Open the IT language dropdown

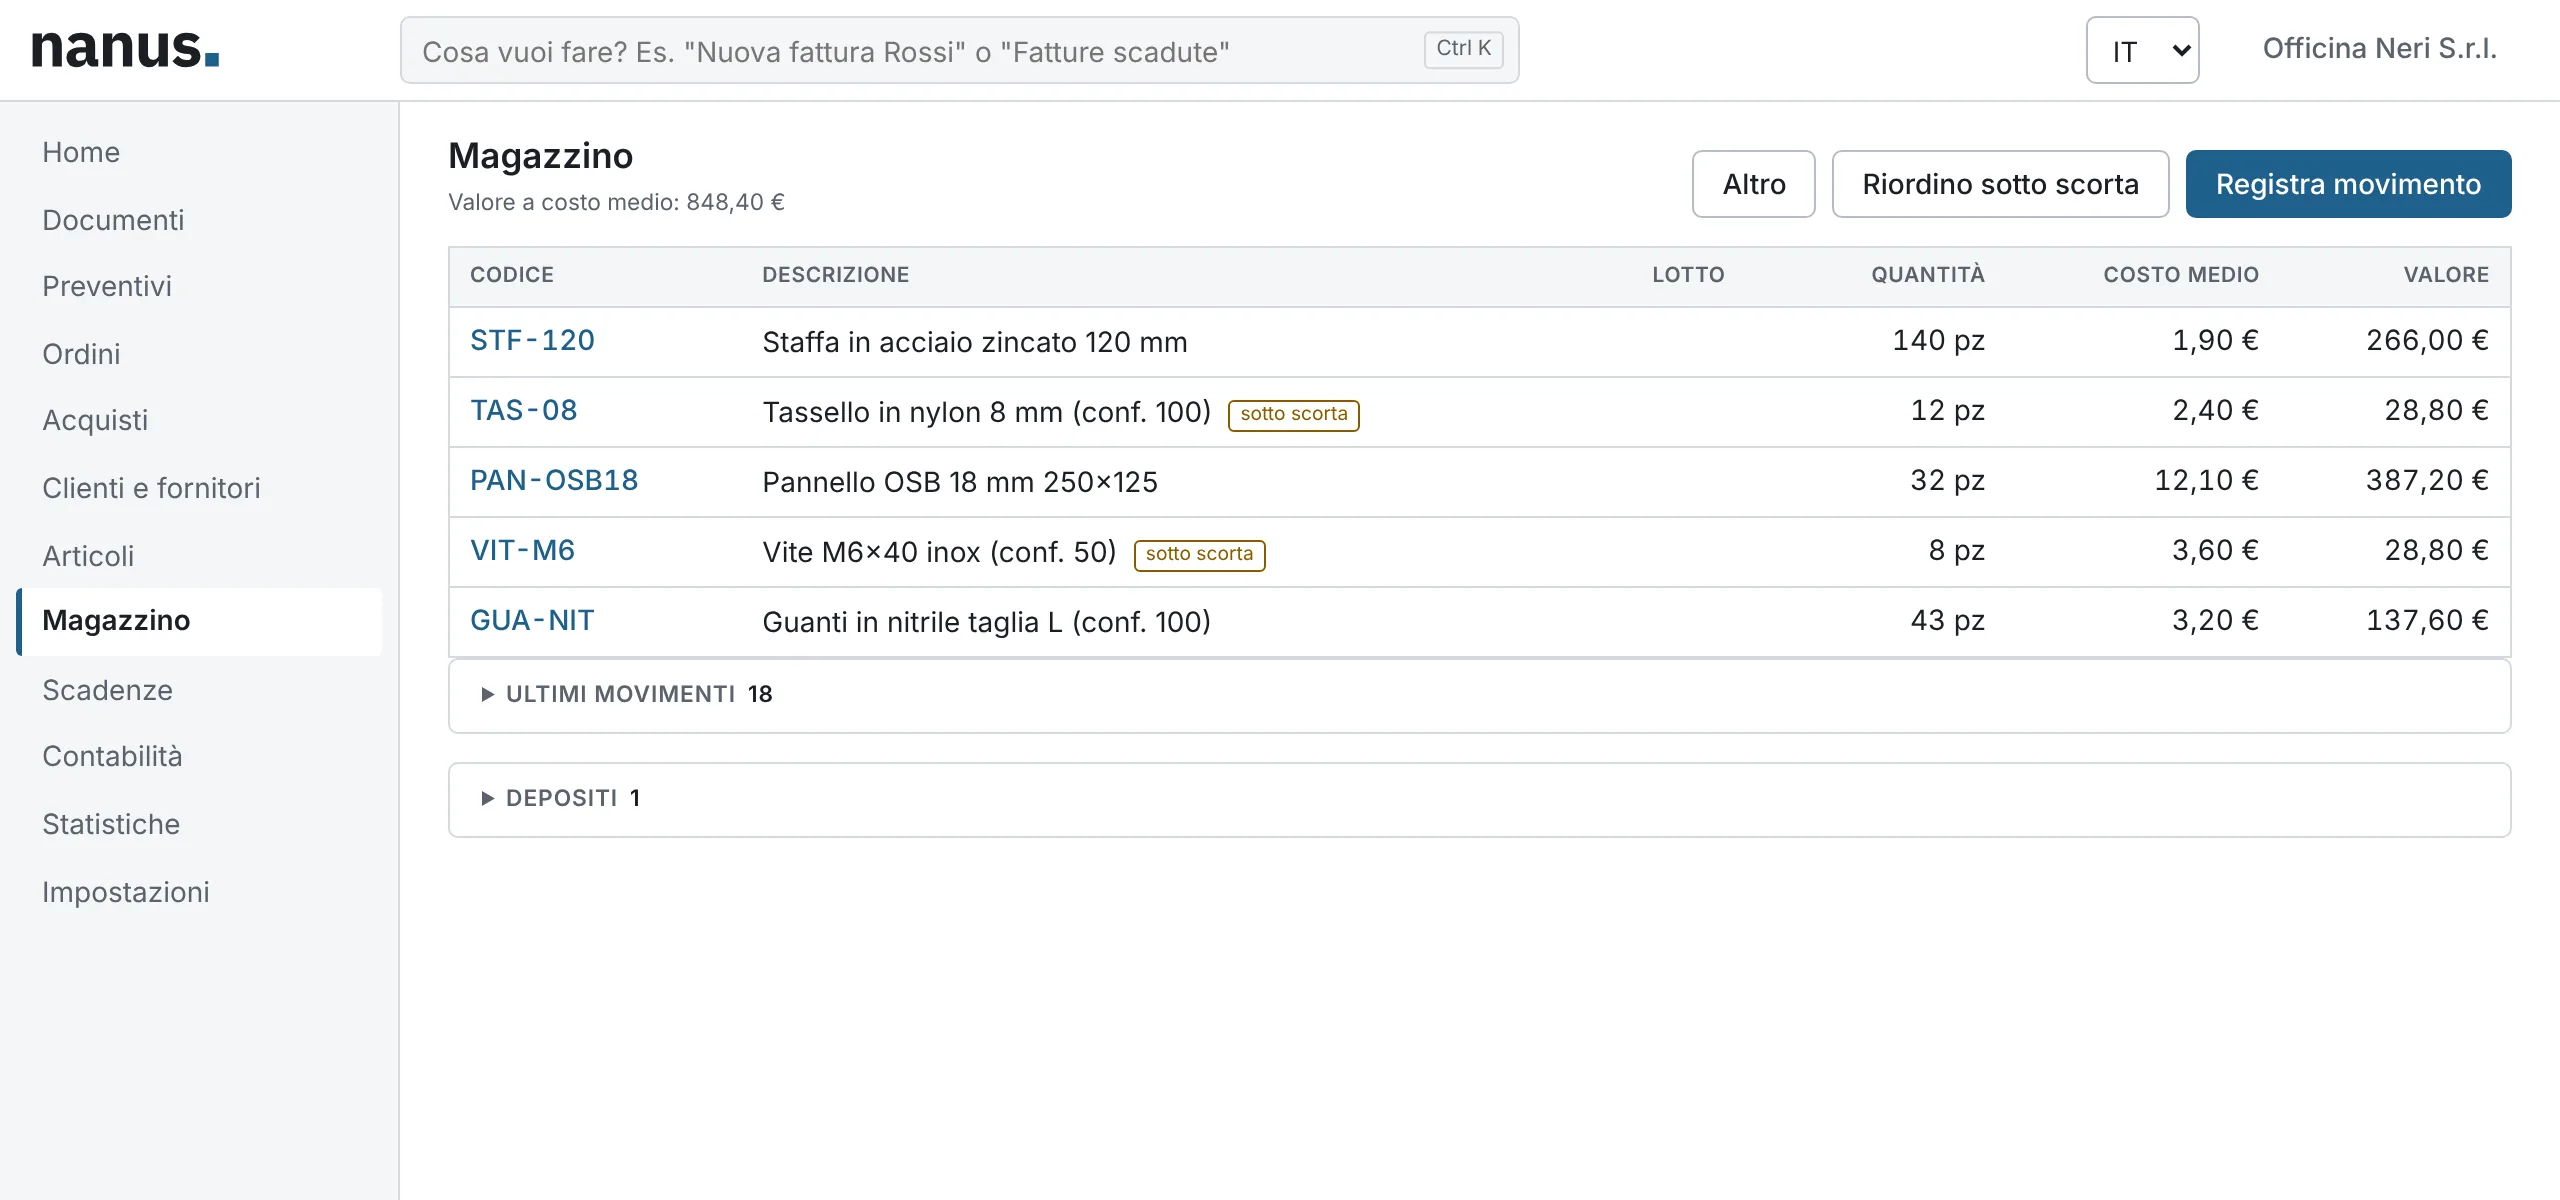click(2142, 50)
